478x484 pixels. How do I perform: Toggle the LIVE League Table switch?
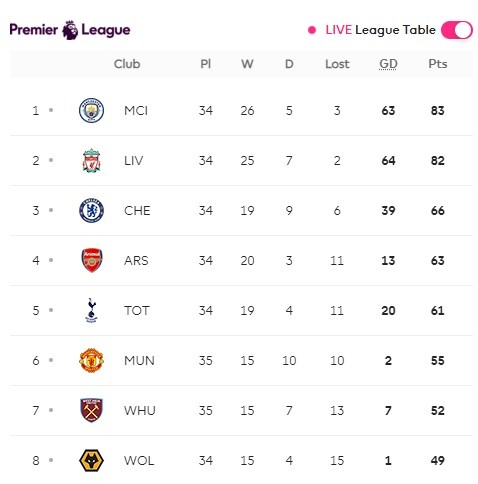tap(457, 30)
